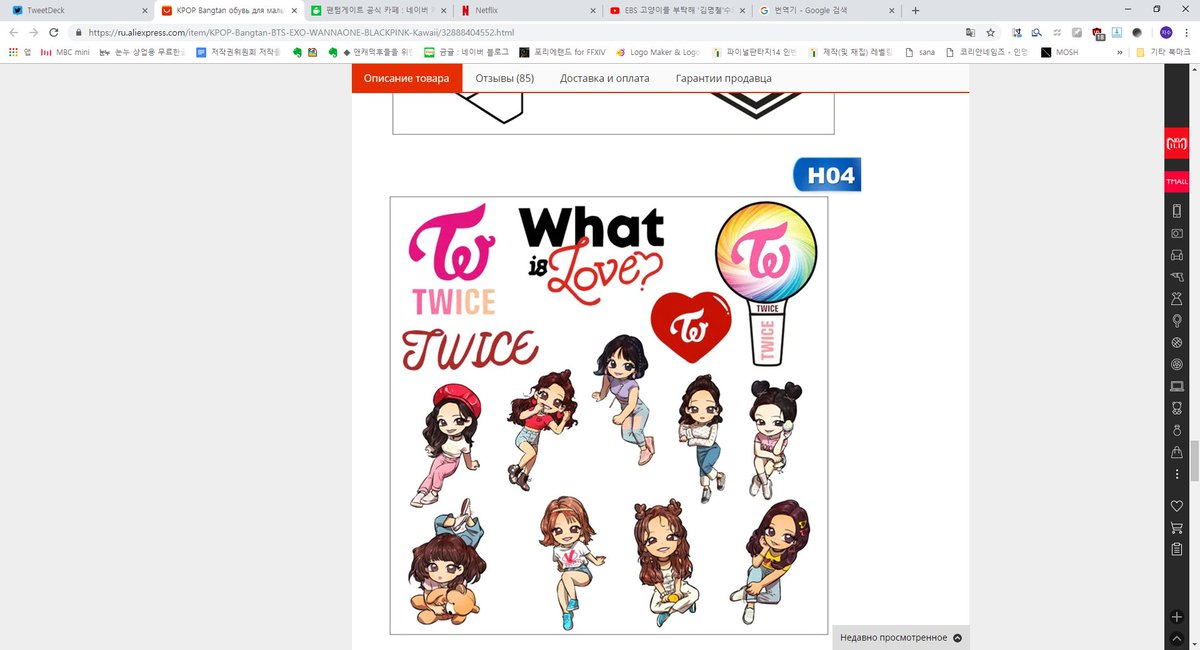Open the wishlist heart sidebar icon
The height and width of the screenshot is (650, 1200).
point(1176,506)
